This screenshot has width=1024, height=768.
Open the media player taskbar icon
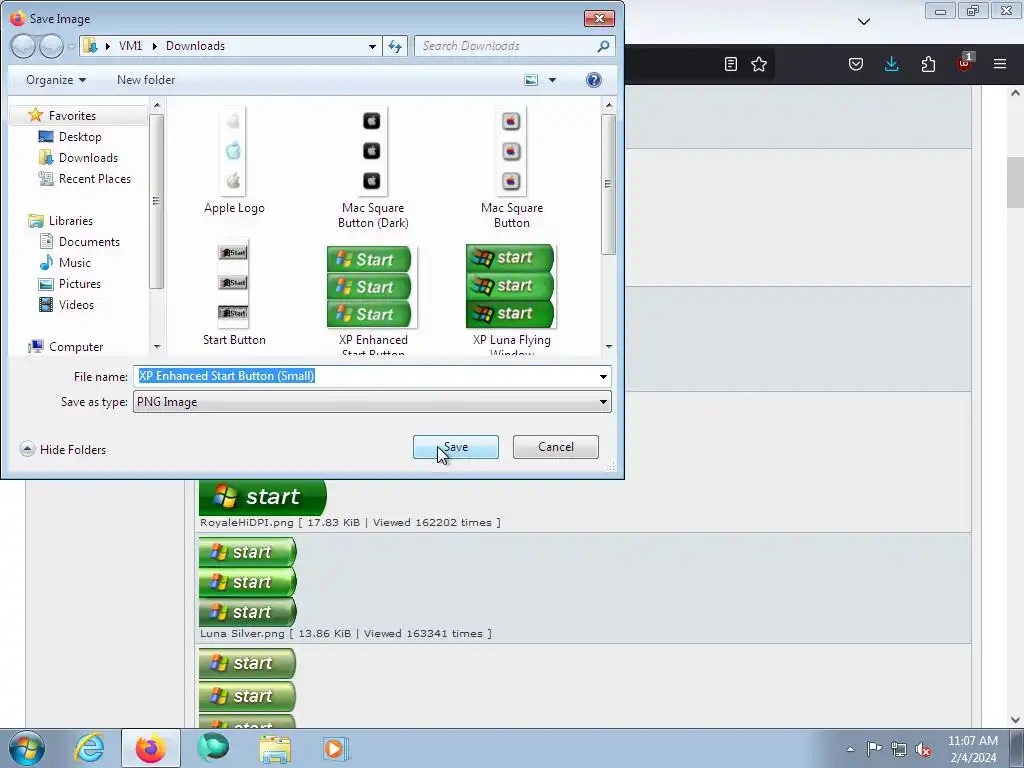click(336, 748)
